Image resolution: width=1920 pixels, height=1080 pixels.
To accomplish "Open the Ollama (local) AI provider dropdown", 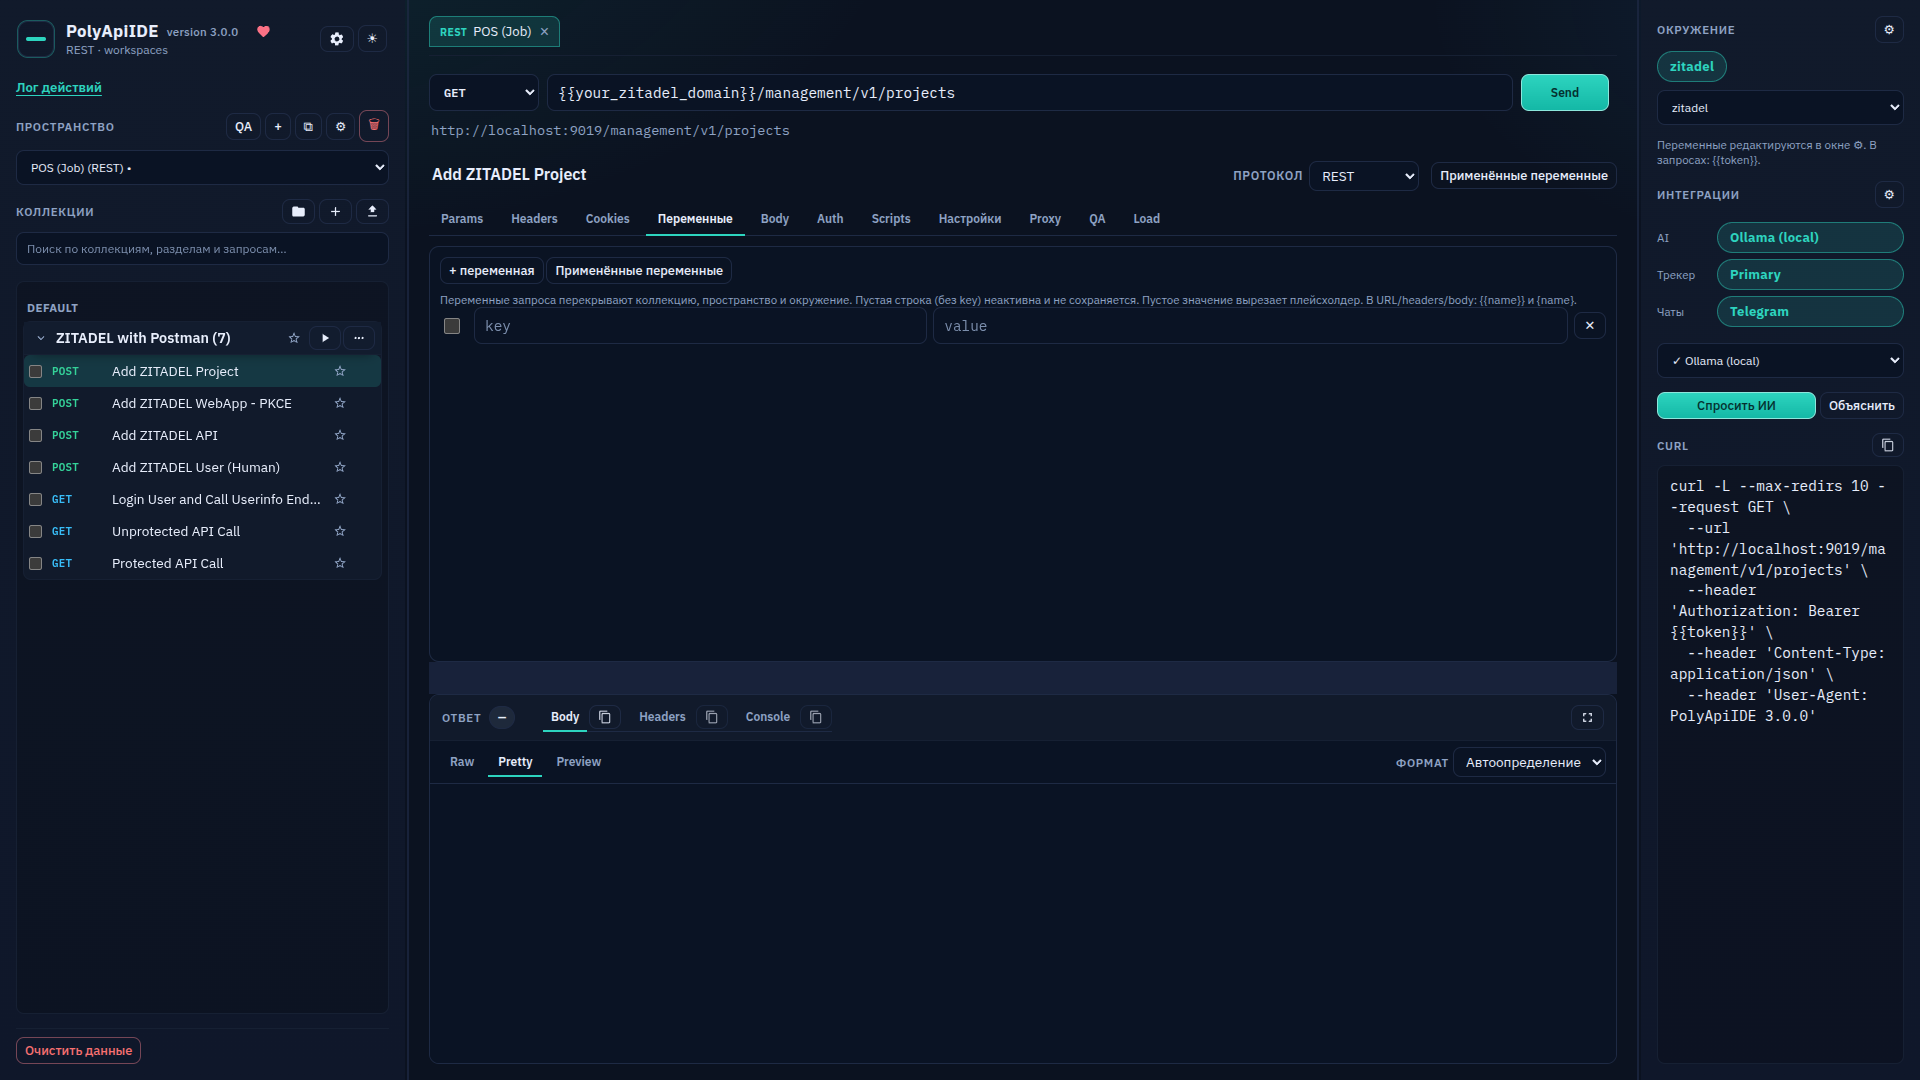I will 1780,361.
